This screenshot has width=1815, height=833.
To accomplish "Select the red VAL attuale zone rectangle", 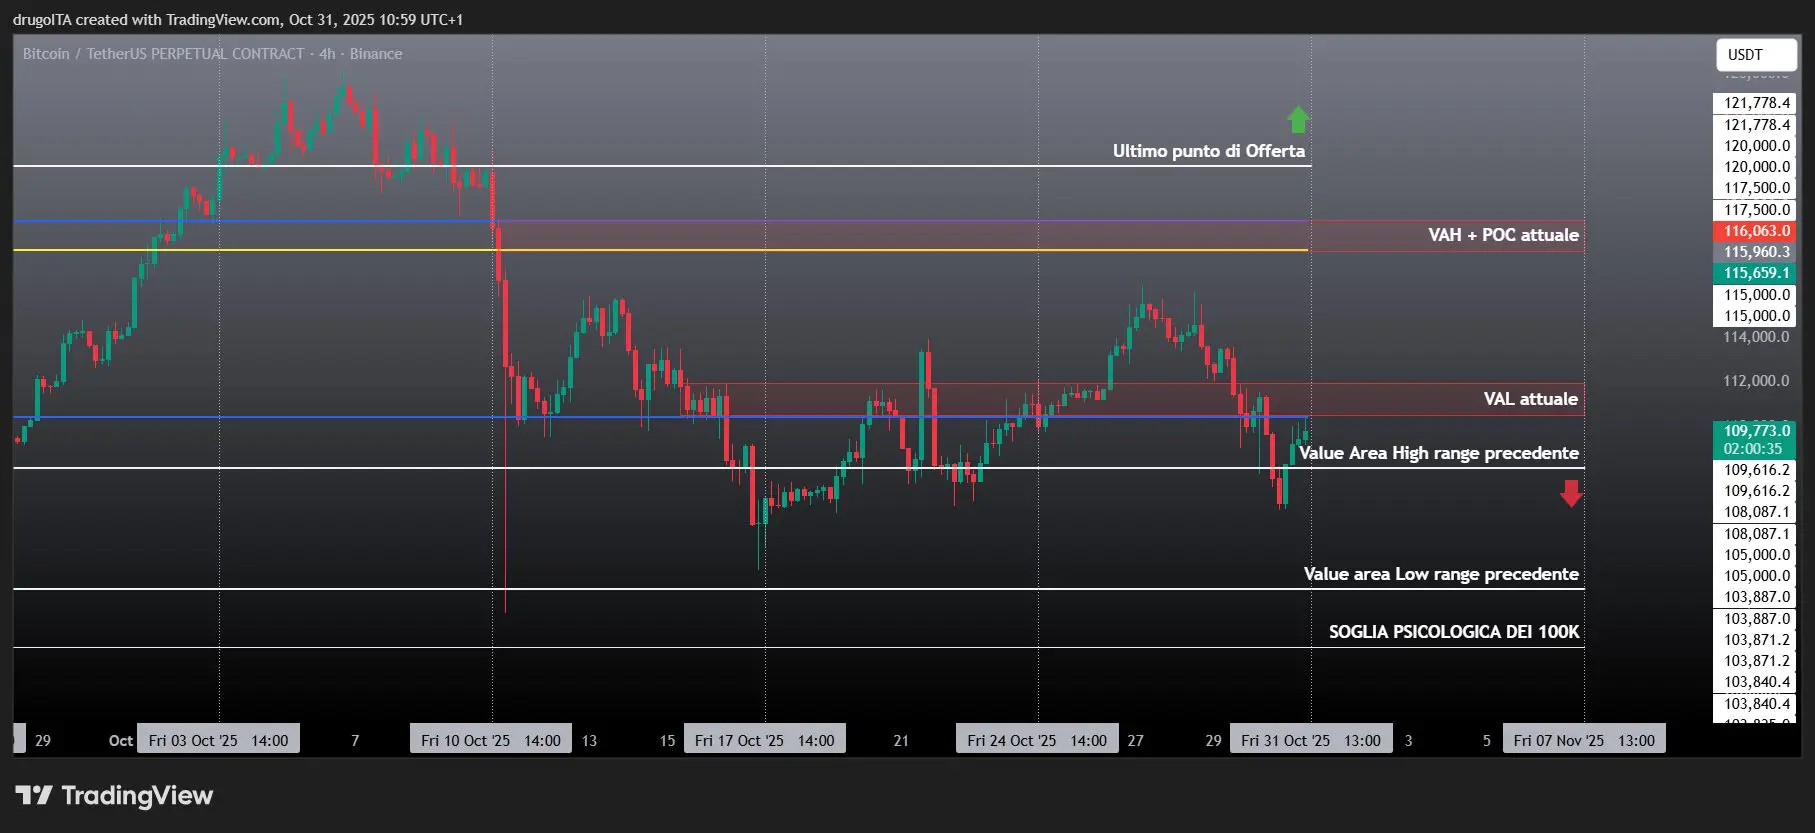I will click(1132, 400).
